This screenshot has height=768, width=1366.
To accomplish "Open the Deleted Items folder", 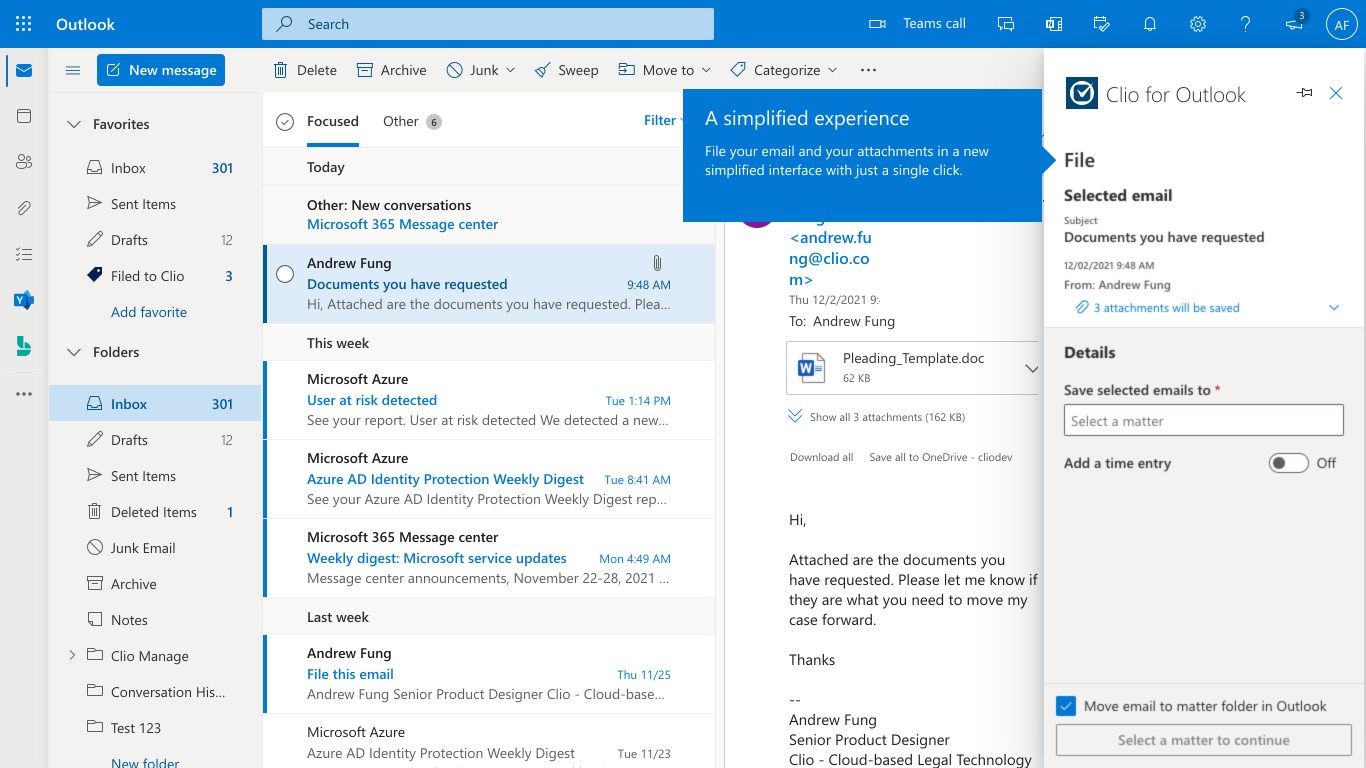I will [x=155, y=512].
